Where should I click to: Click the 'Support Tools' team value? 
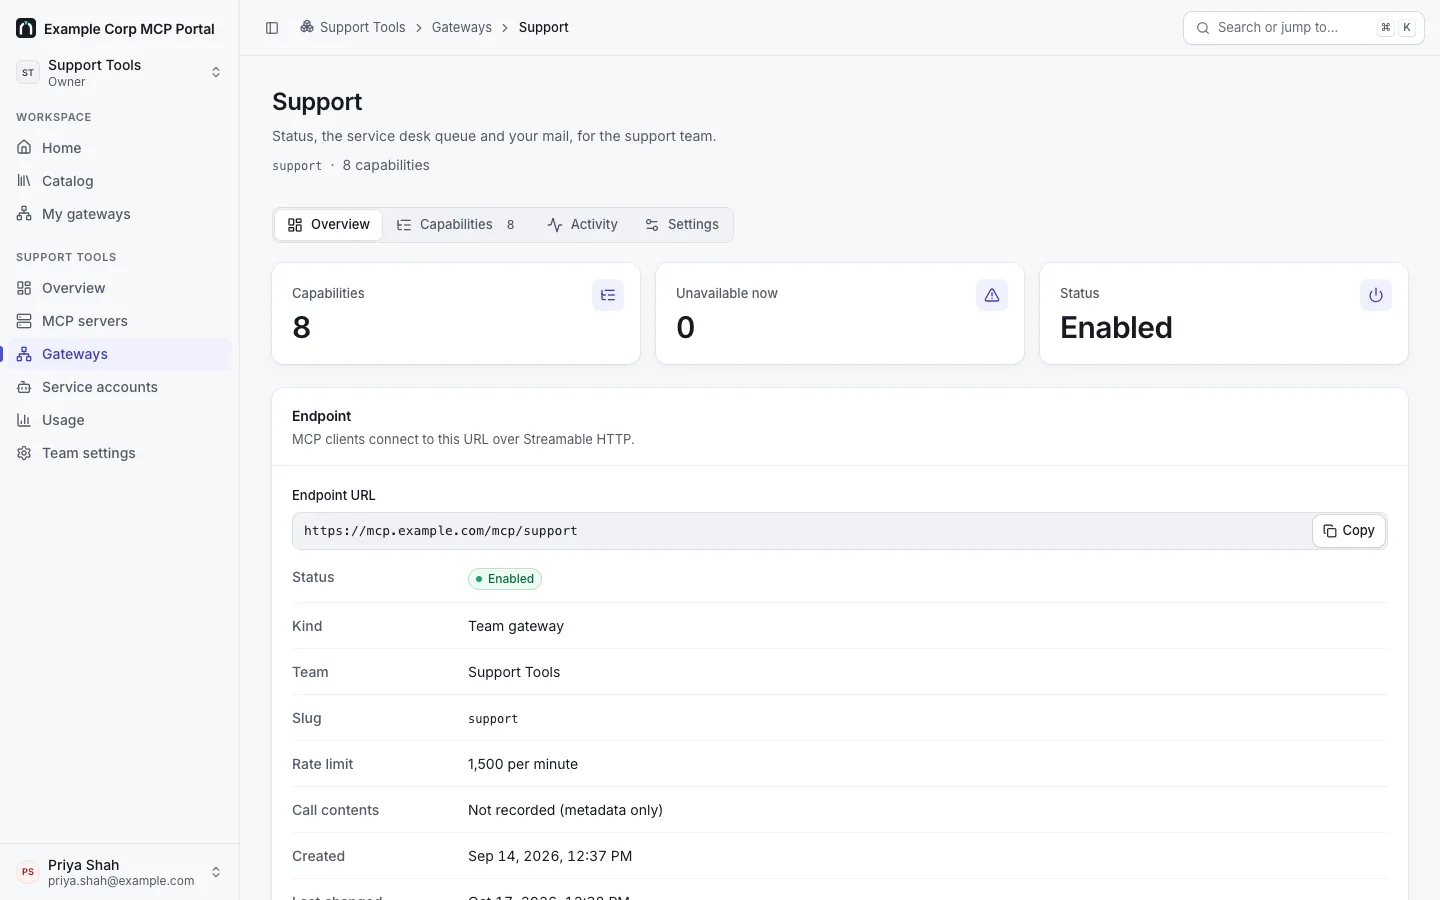514,672
